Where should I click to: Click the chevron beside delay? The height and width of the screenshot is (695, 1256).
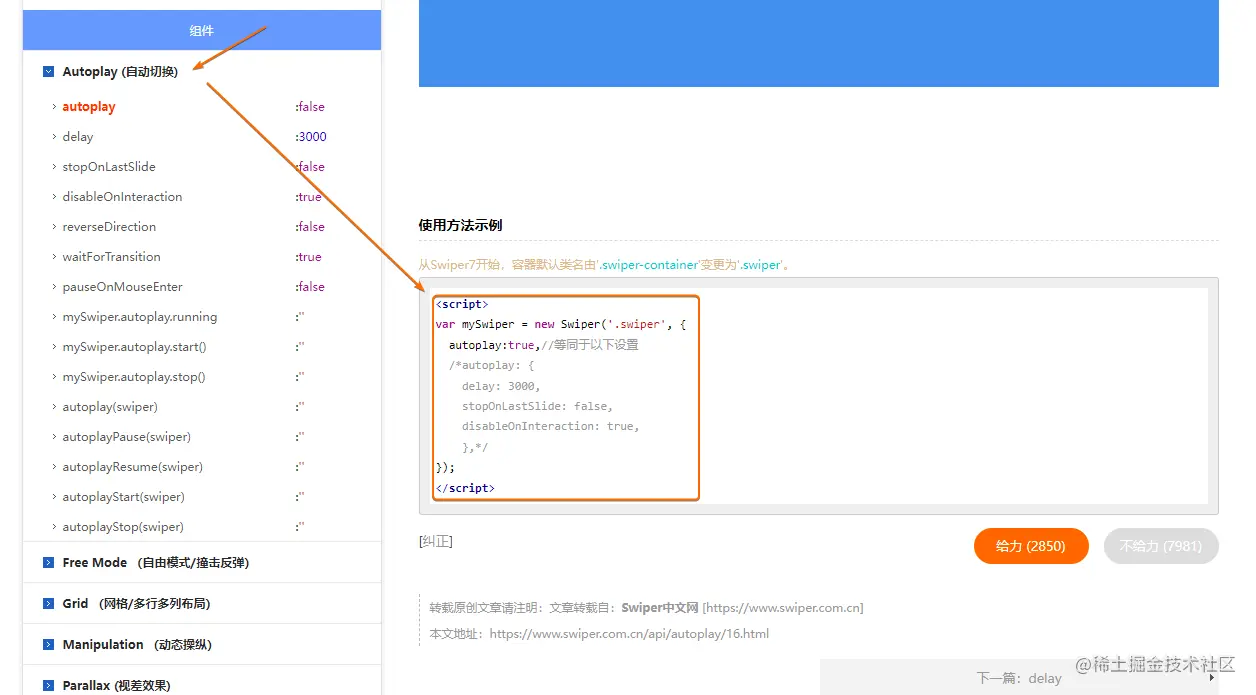click(53, 137)
